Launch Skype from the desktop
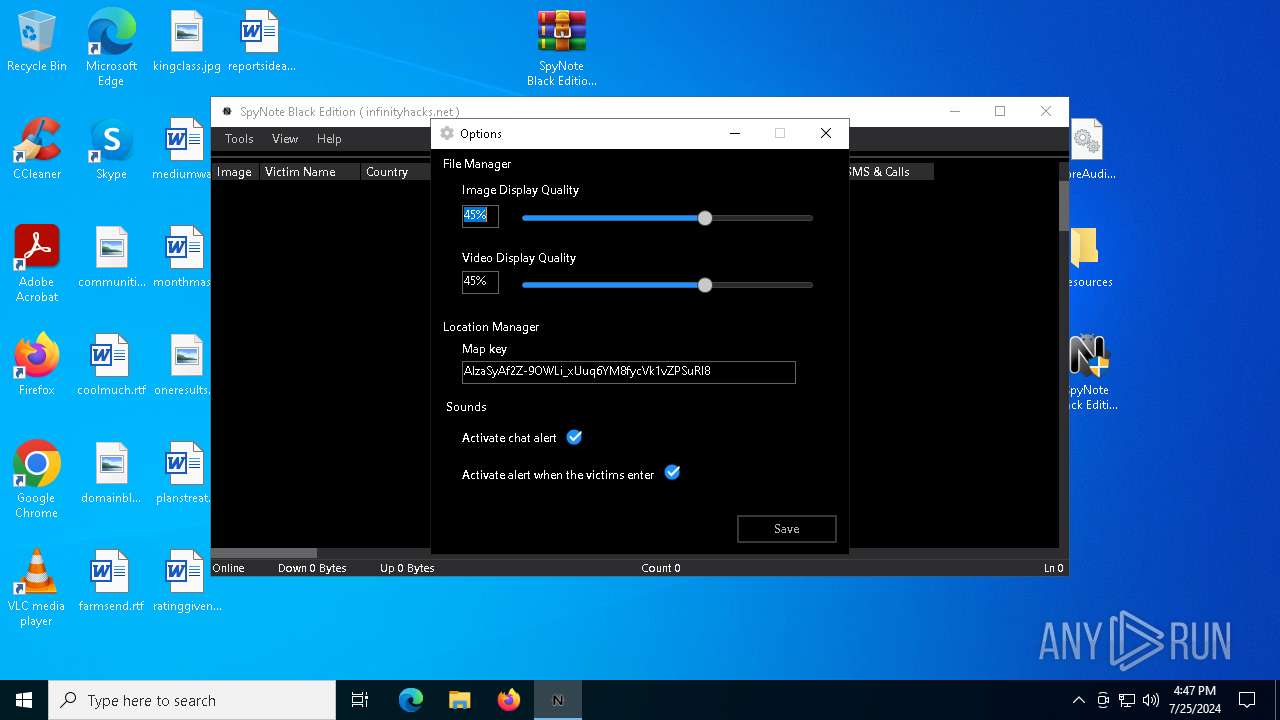Screen dimensions: 1280x720 coord(111,150)
